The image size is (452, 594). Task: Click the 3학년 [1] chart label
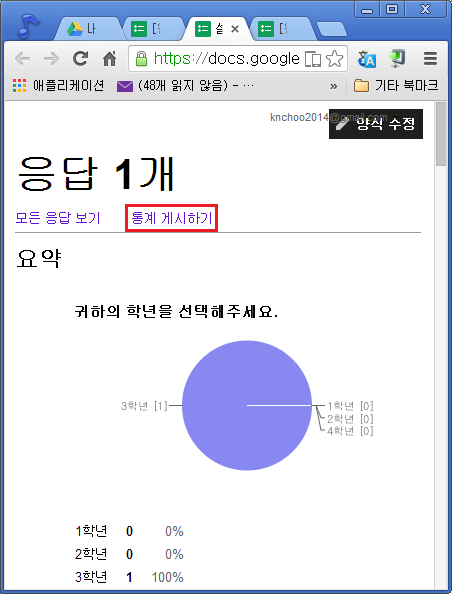144,406
